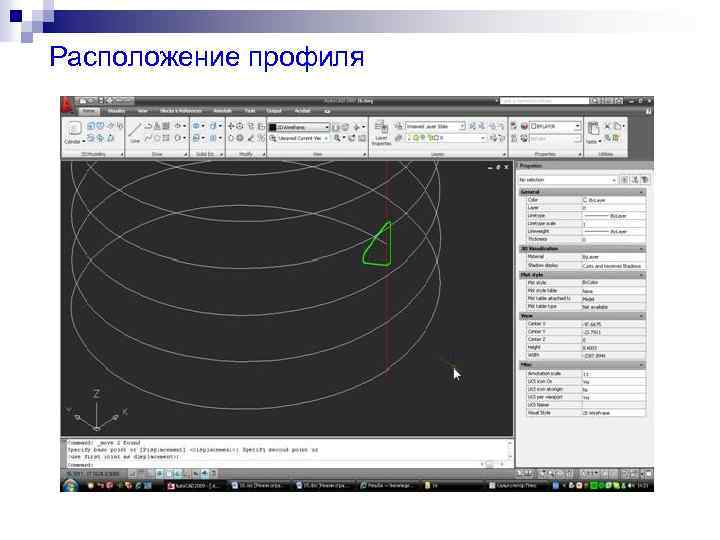Click the Linetype ByLayer property value
This screenshot has width=720, height=540.
click(613, 216)
